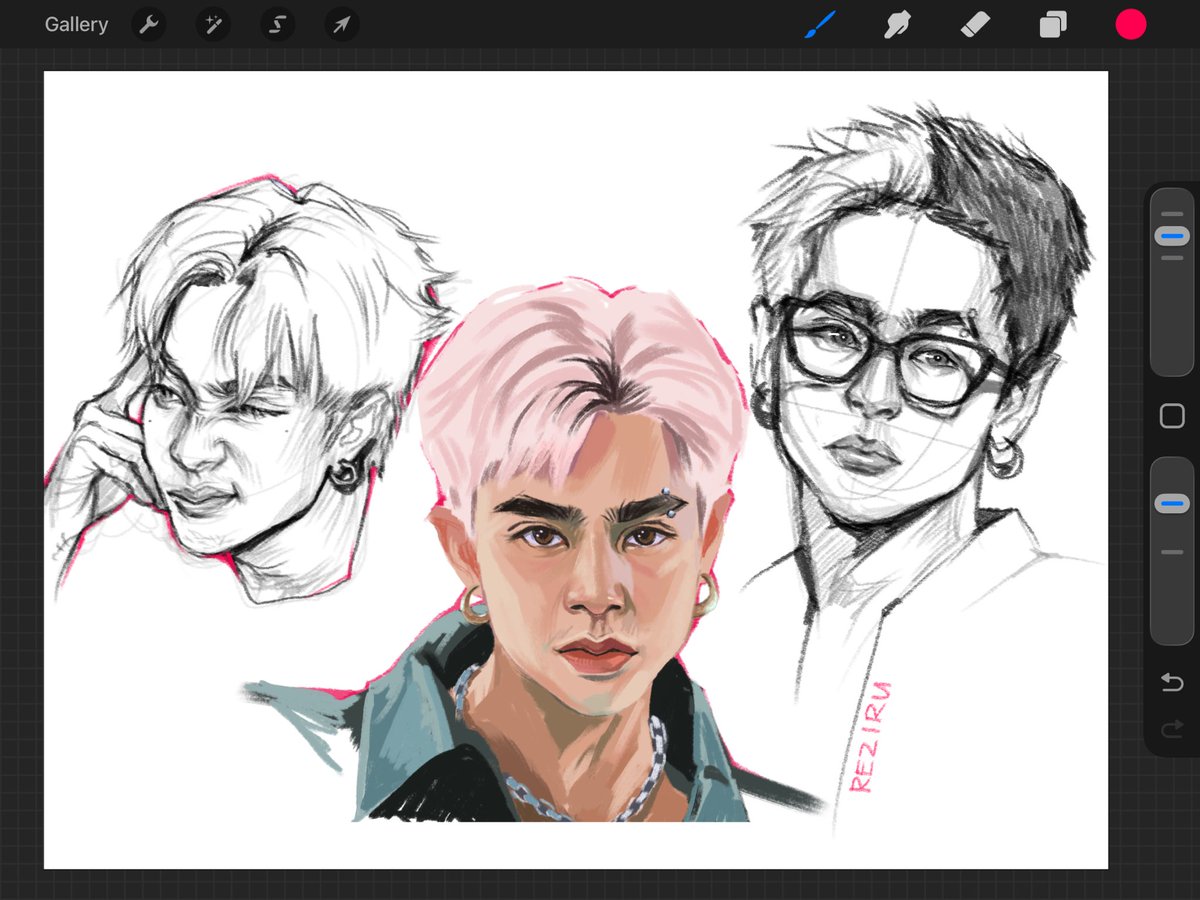Image resolution: width=1200 pixels, height=900 pixels.
Task: Activate the Transform arrow tool
Action: pos(341,25)
